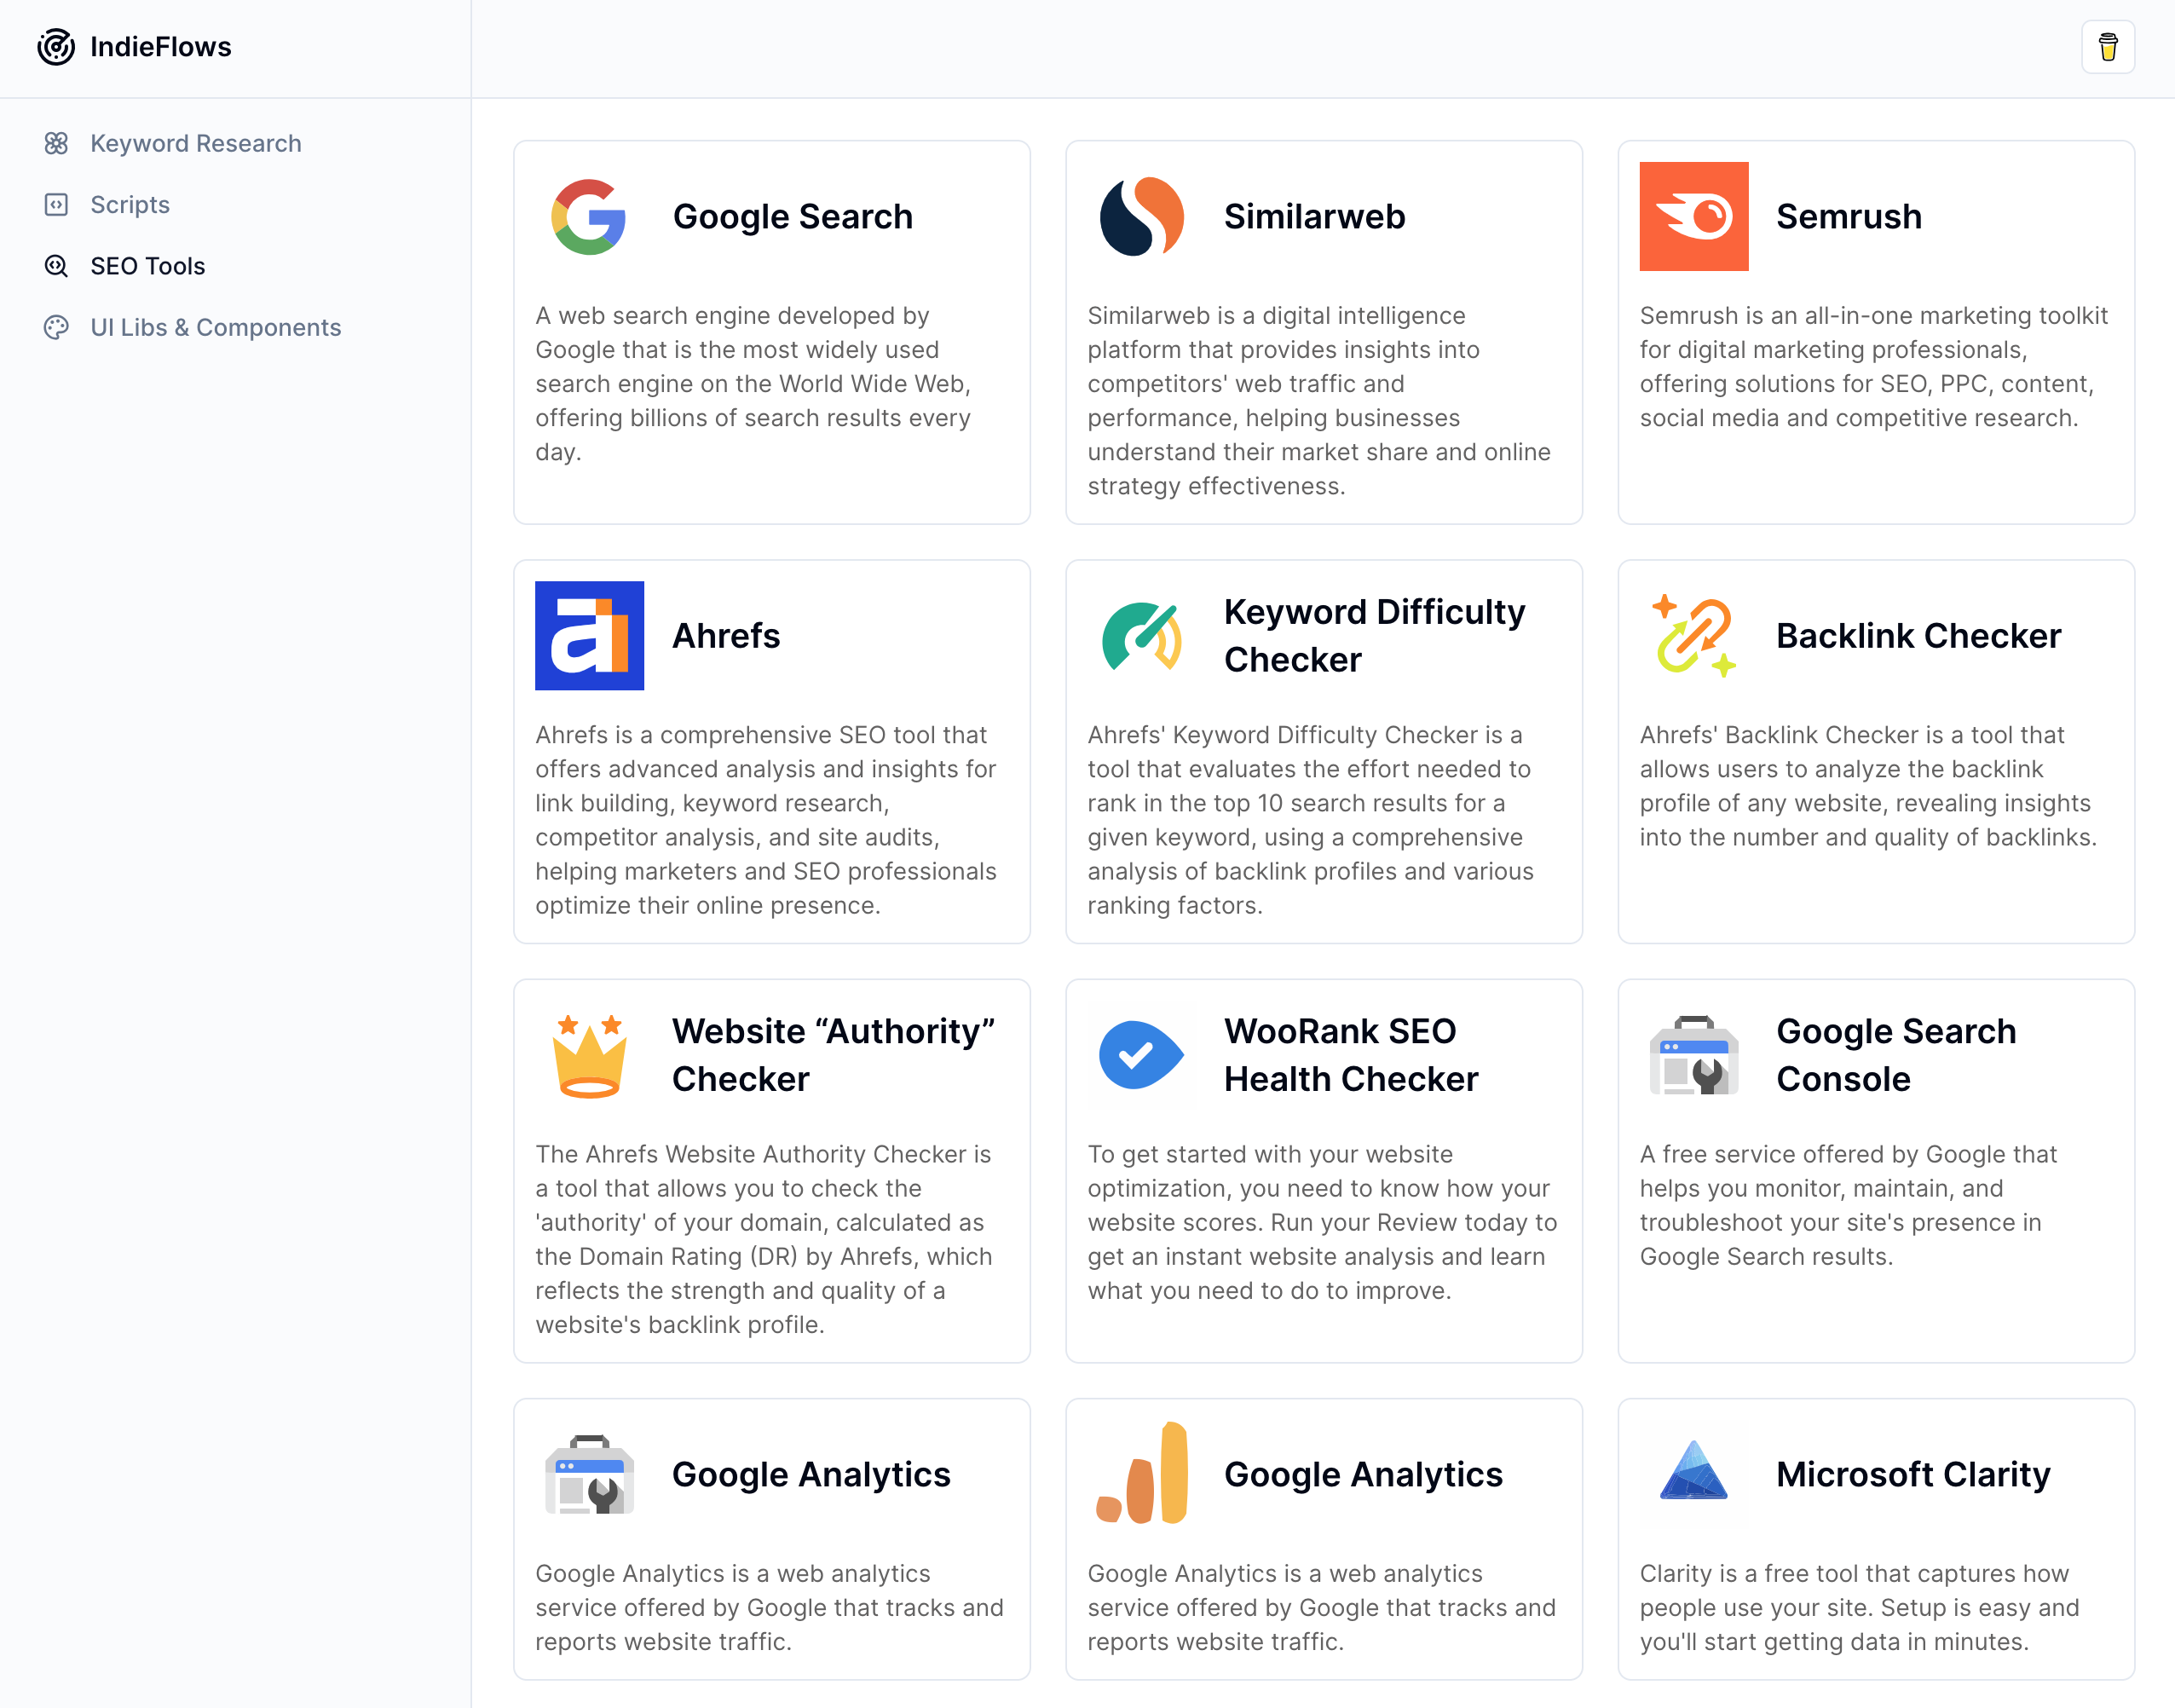Click the IndieFlows logo icon
The width and height of the screenshot is (2175, 1708).
click(x=56, y=47)
